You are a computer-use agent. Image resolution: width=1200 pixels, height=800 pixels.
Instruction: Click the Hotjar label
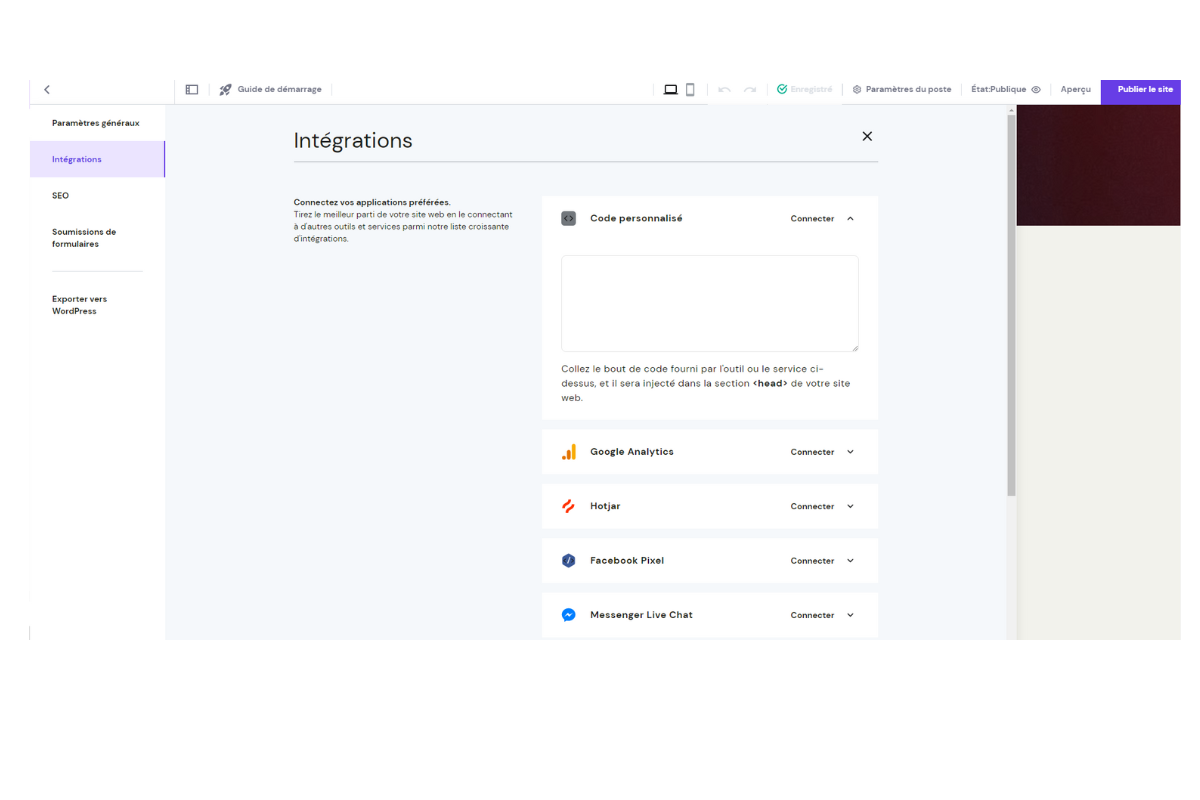(x=605, y=507)
